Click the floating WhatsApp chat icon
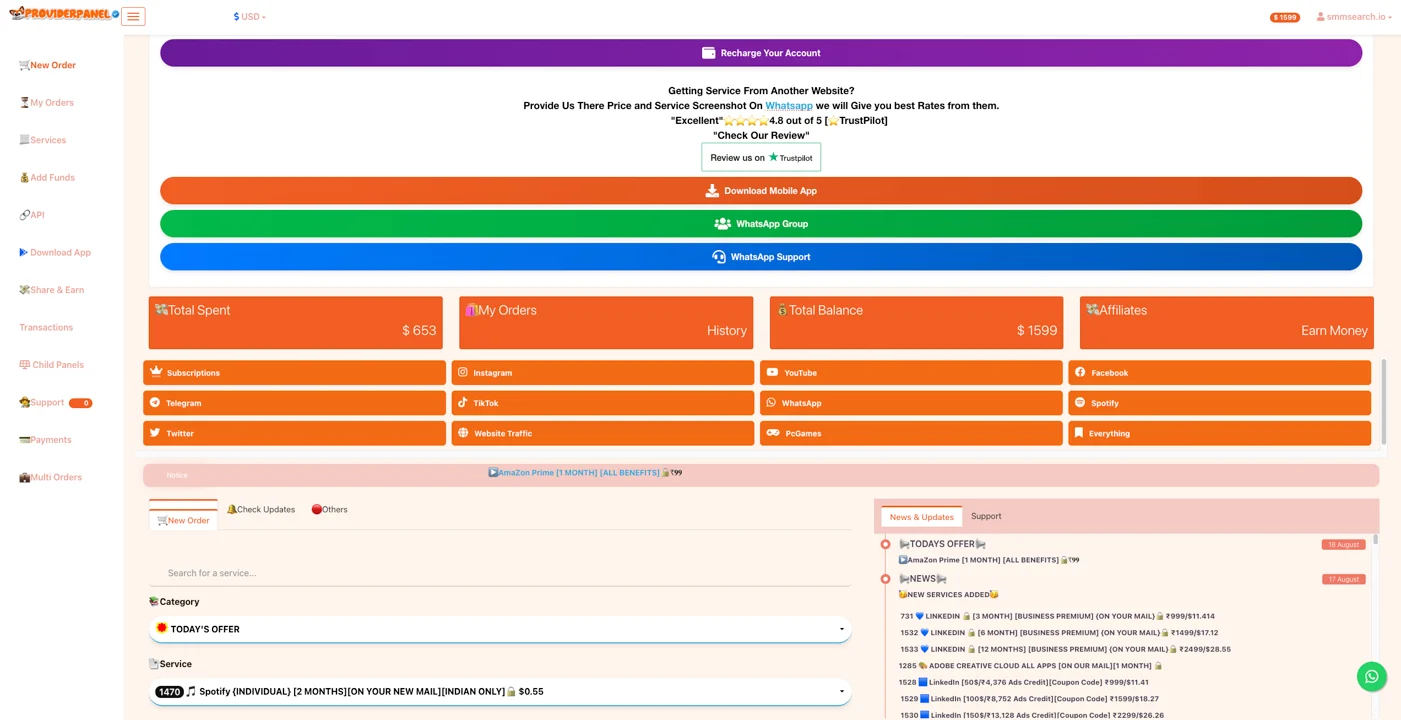 click(x=1371, y=677)
